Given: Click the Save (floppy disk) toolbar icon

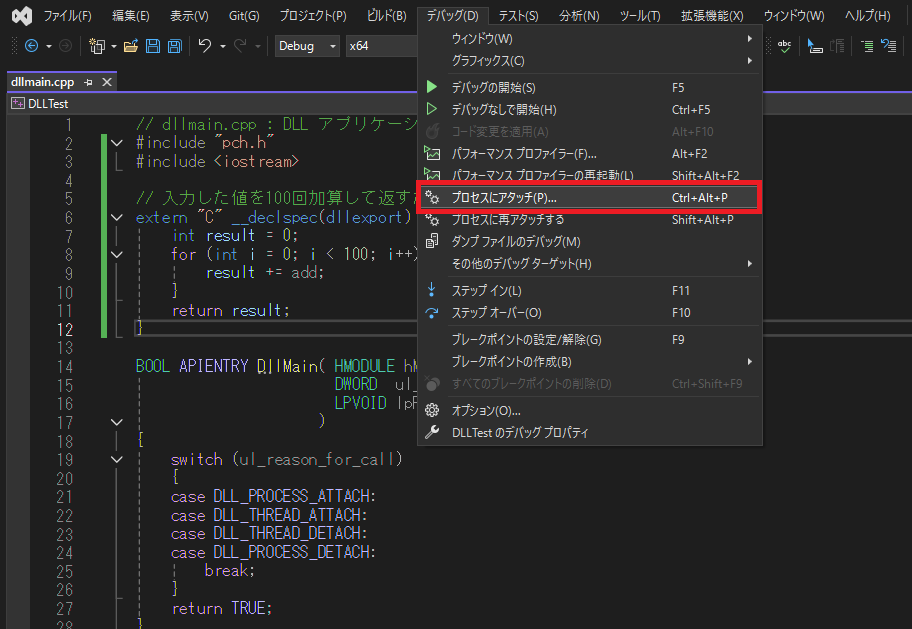Looking at the screenshot, I should (x=153, y=46).
